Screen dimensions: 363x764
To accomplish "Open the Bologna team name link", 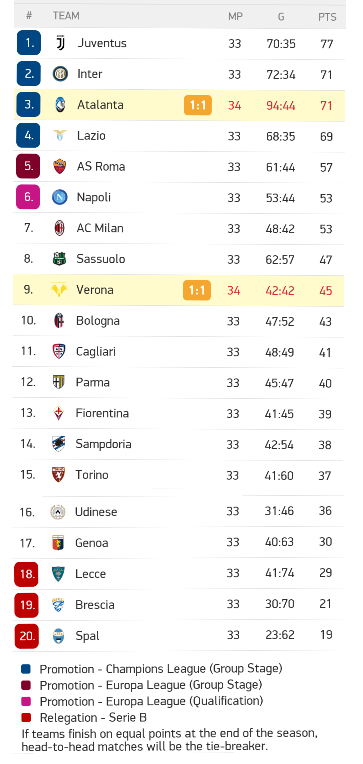I will coord(97,321).
